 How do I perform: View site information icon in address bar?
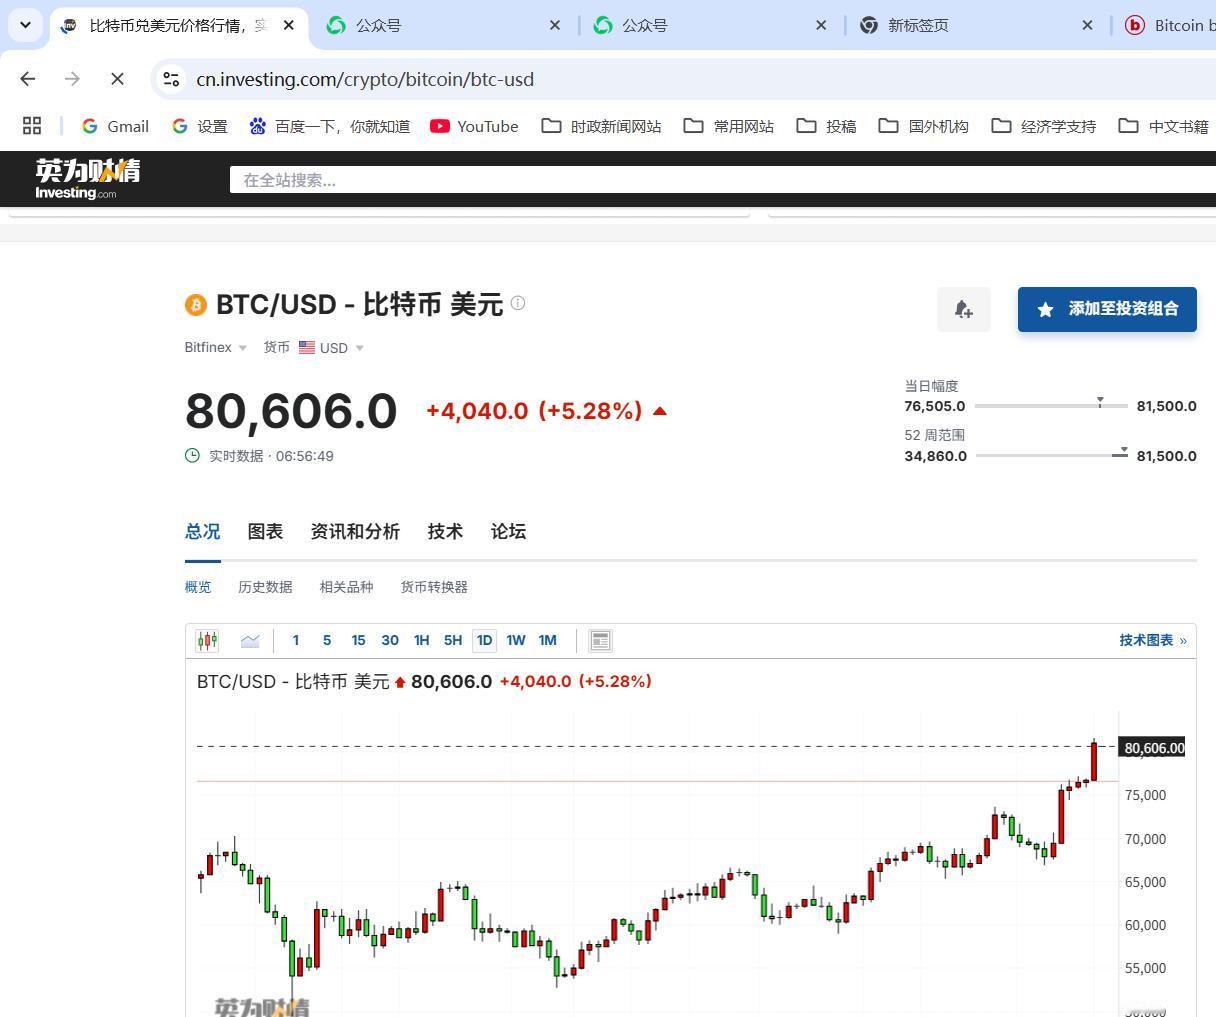(171, 79)
